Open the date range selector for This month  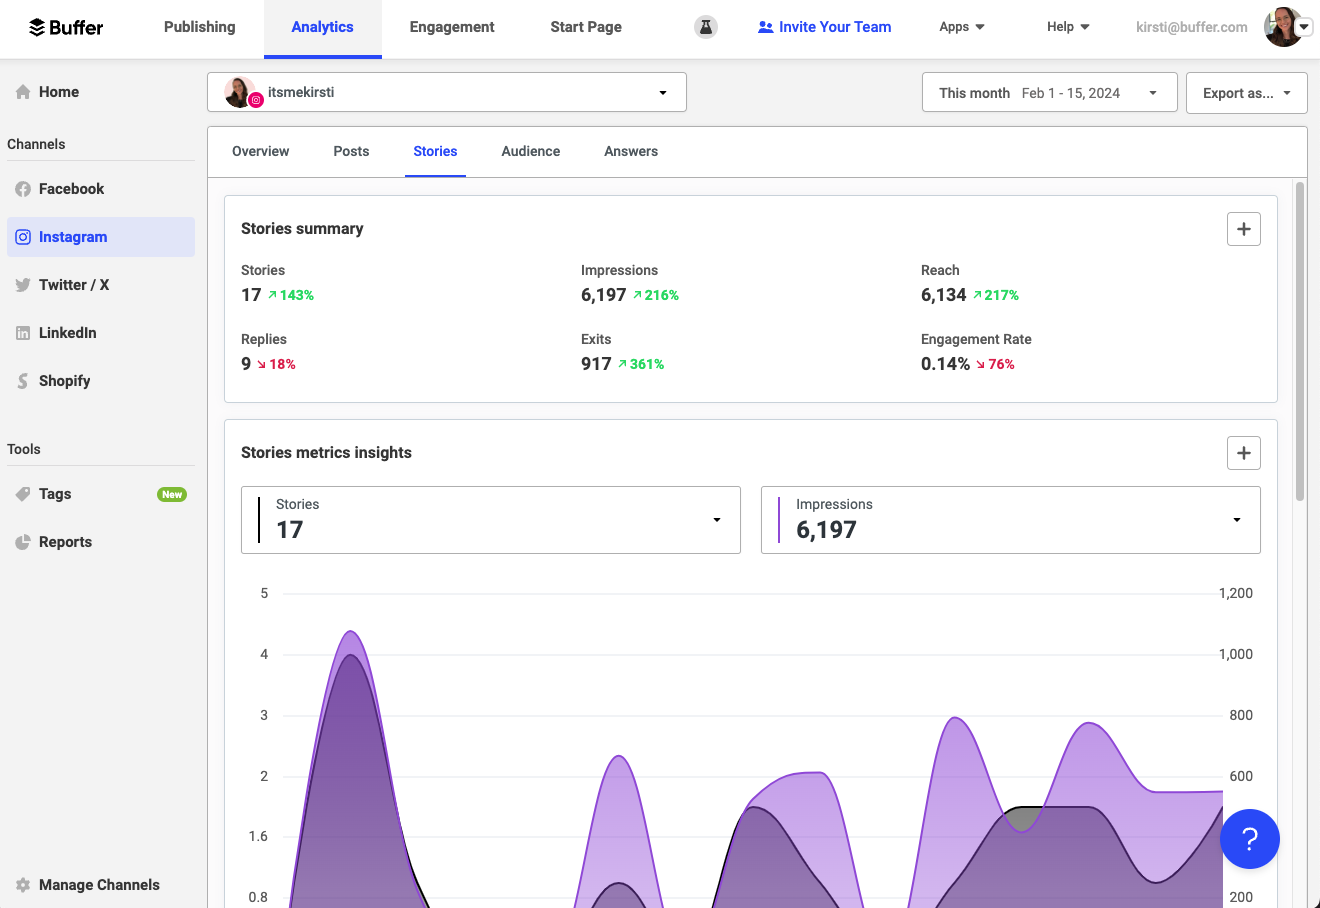[1049, 92]
